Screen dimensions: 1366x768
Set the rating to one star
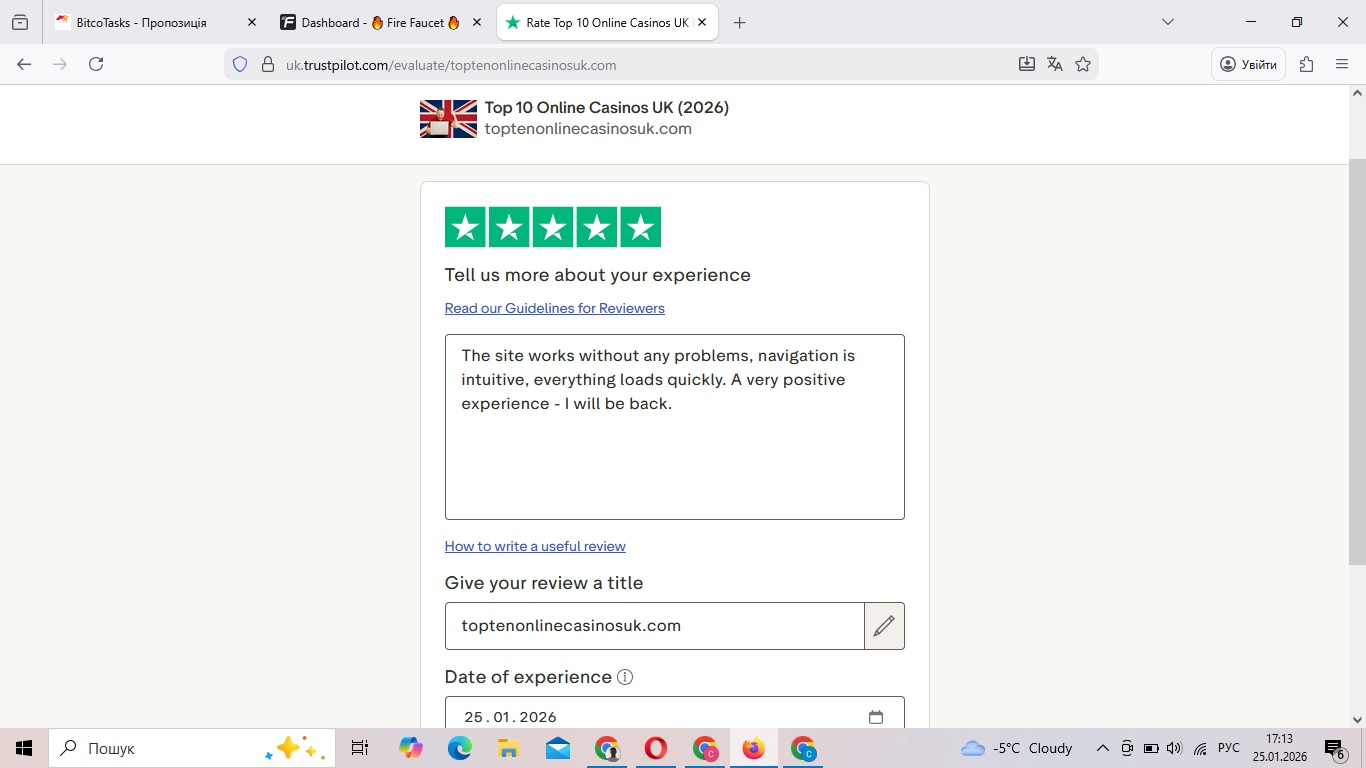[465, 227]
